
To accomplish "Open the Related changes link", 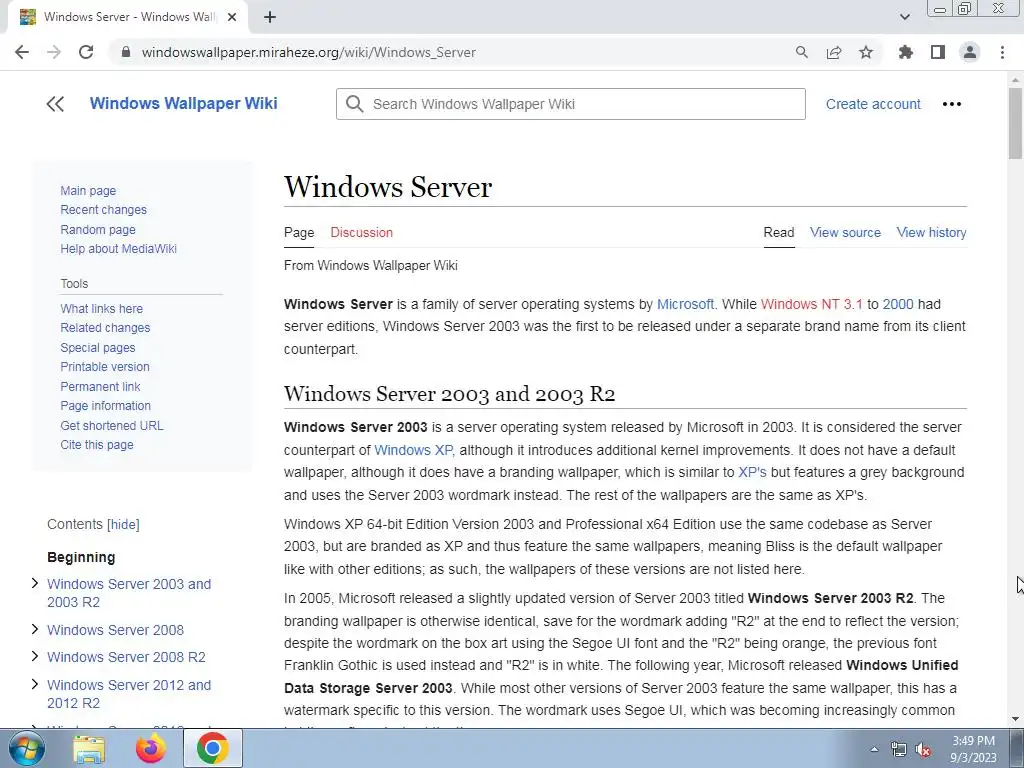I will point(105,328).
